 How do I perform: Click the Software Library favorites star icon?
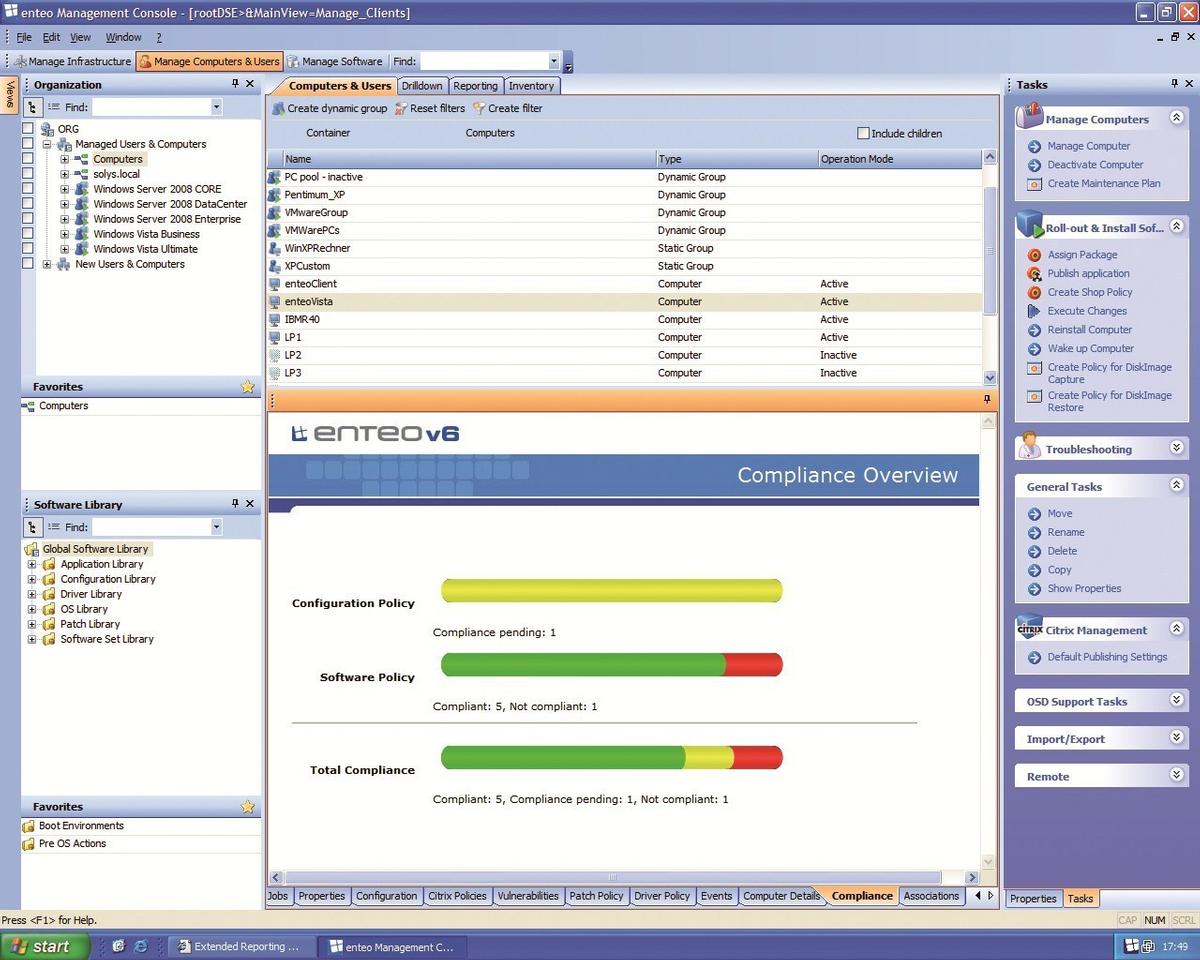coord(248,807)
